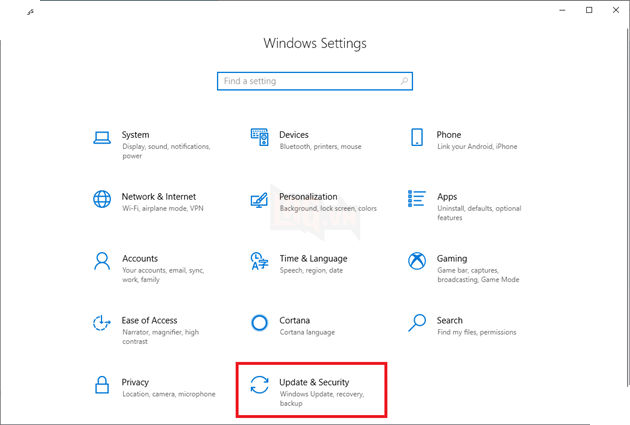Minimize the Settings window
The width and height of the screenshot is (630, 425).
(562, 10)
